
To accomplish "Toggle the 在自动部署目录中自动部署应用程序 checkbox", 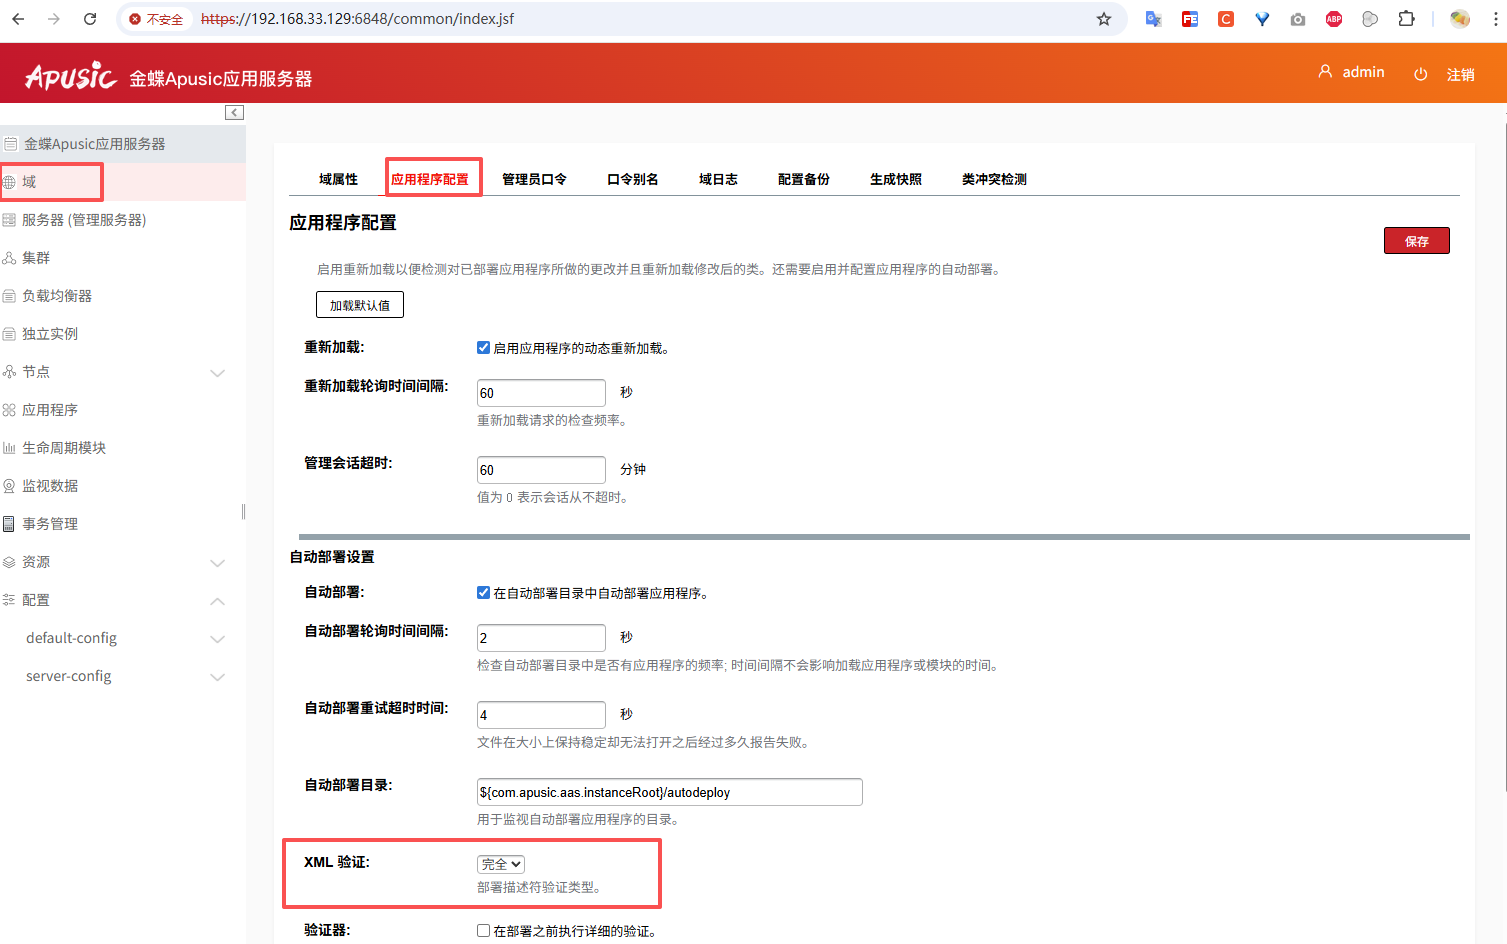I will click(x=483, y=593).
